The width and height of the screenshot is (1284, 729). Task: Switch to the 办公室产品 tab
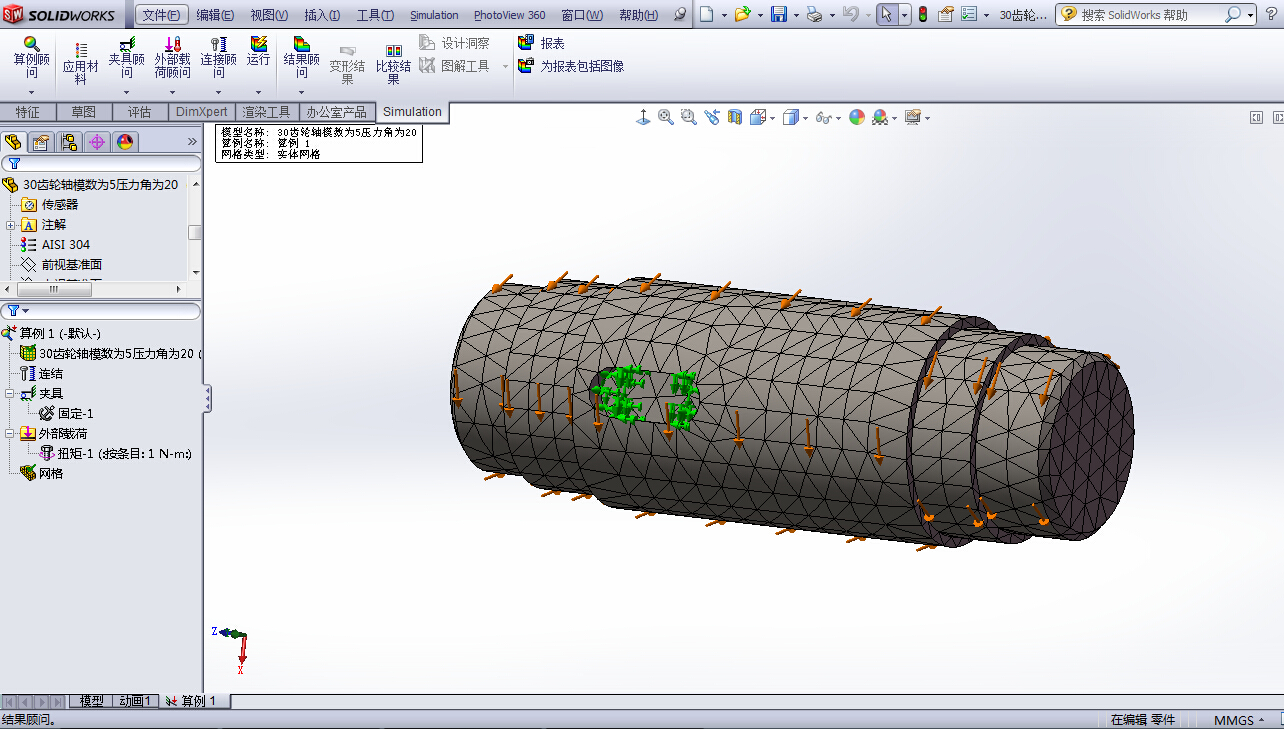(338, 112)
